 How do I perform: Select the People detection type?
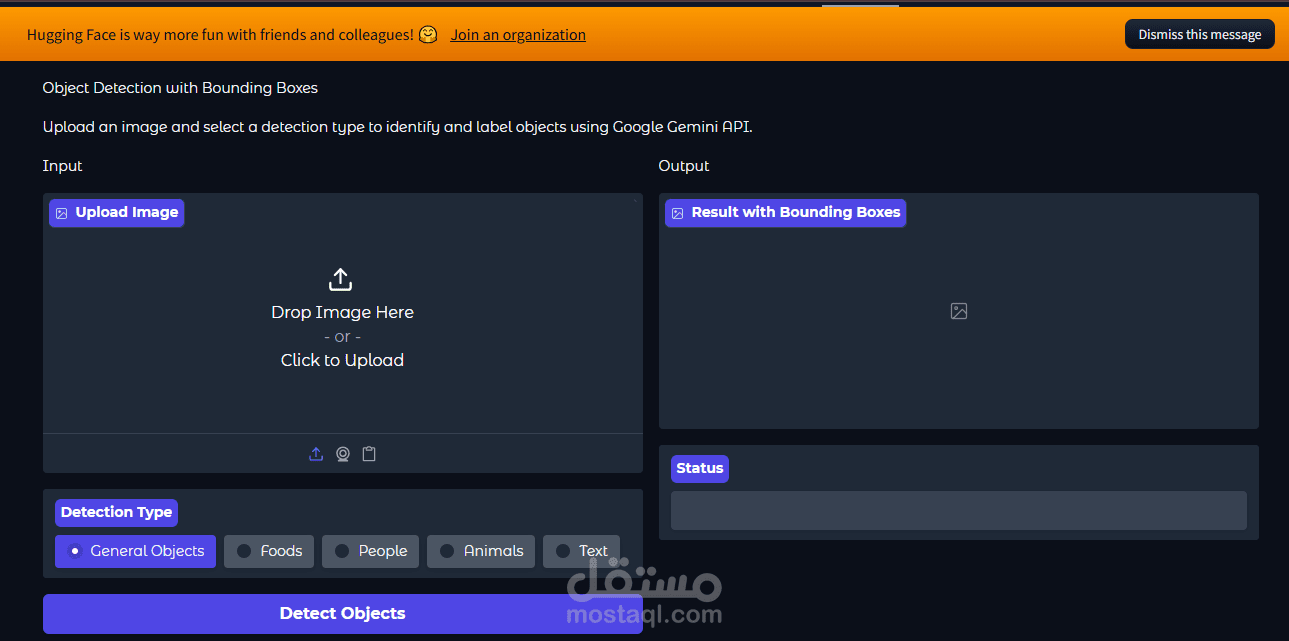click(x=370, y=550)
